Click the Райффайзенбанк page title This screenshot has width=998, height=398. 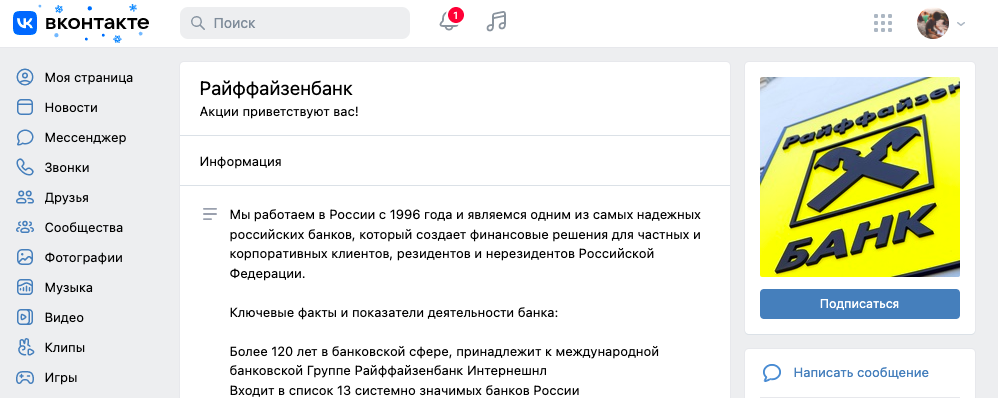(276, 89)
